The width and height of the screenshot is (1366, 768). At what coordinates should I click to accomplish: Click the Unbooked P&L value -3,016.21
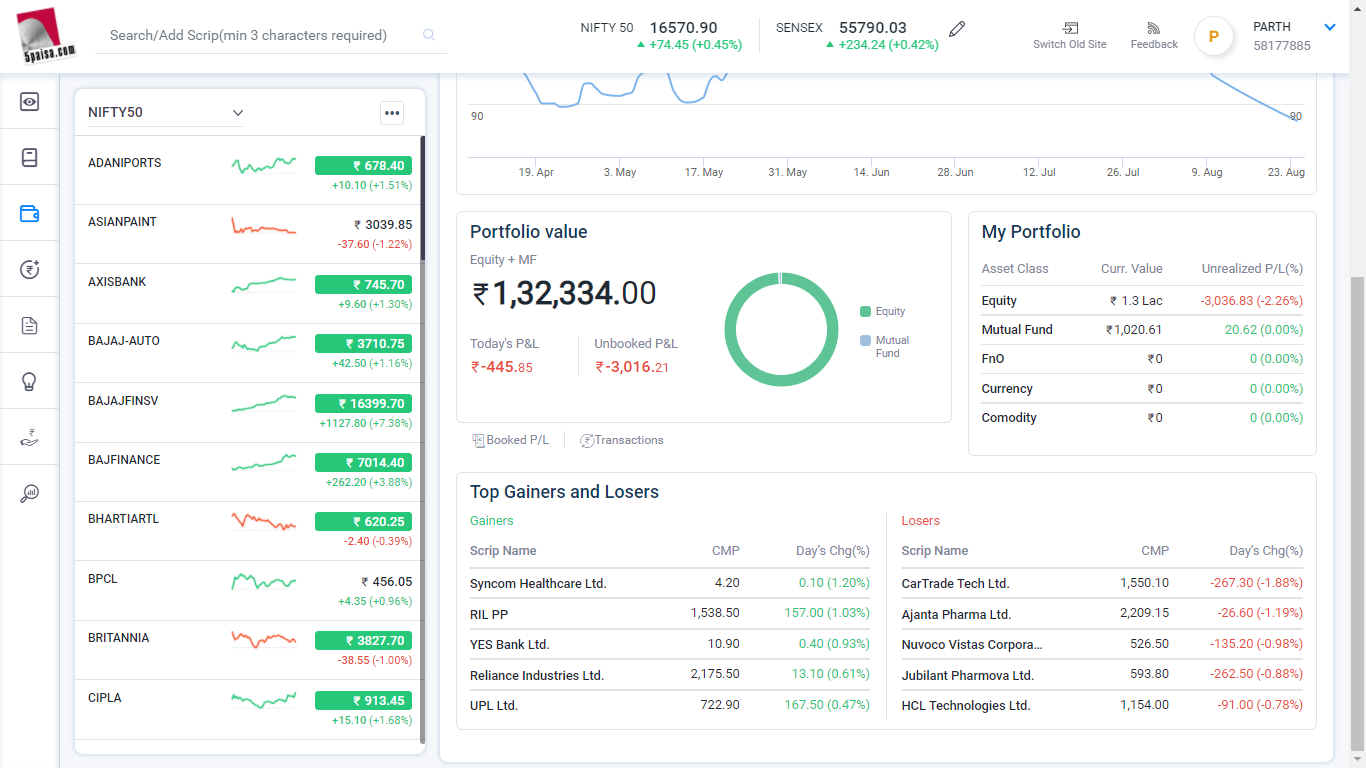tap(632, 367)
